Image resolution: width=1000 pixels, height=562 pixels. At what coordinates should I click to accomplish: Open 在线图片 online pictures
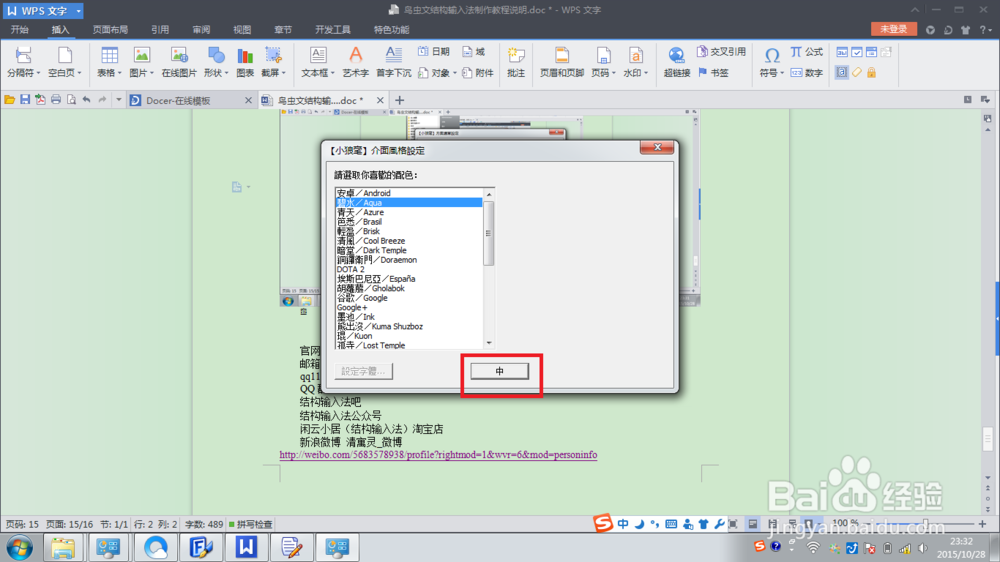pyautogui.click(x=179, y=62)
